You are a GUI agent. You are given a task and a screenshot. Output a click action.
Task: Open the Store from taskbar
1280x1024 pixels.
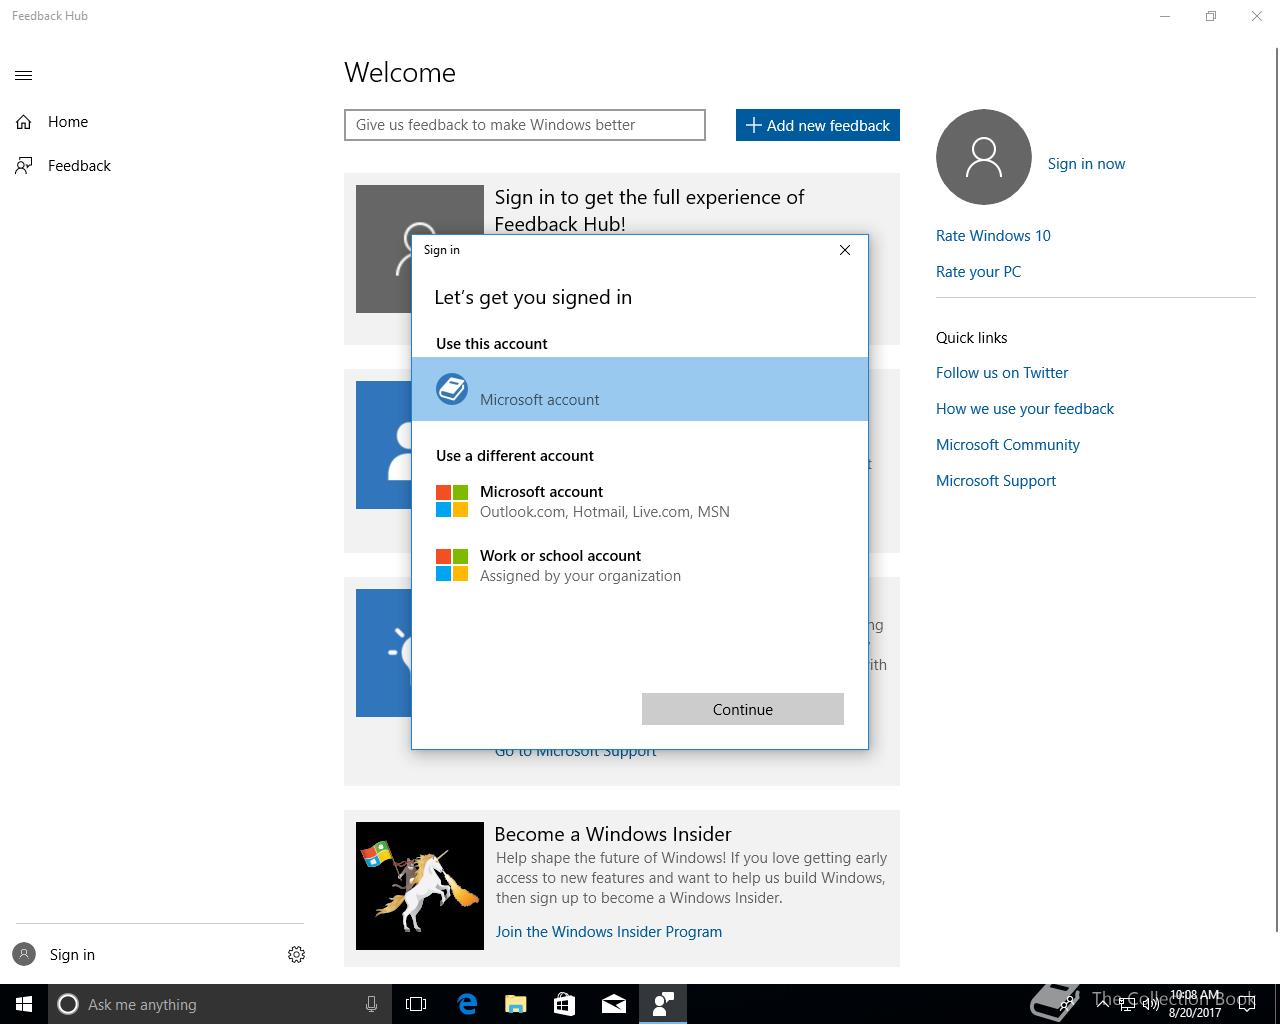pos(565,1004)
